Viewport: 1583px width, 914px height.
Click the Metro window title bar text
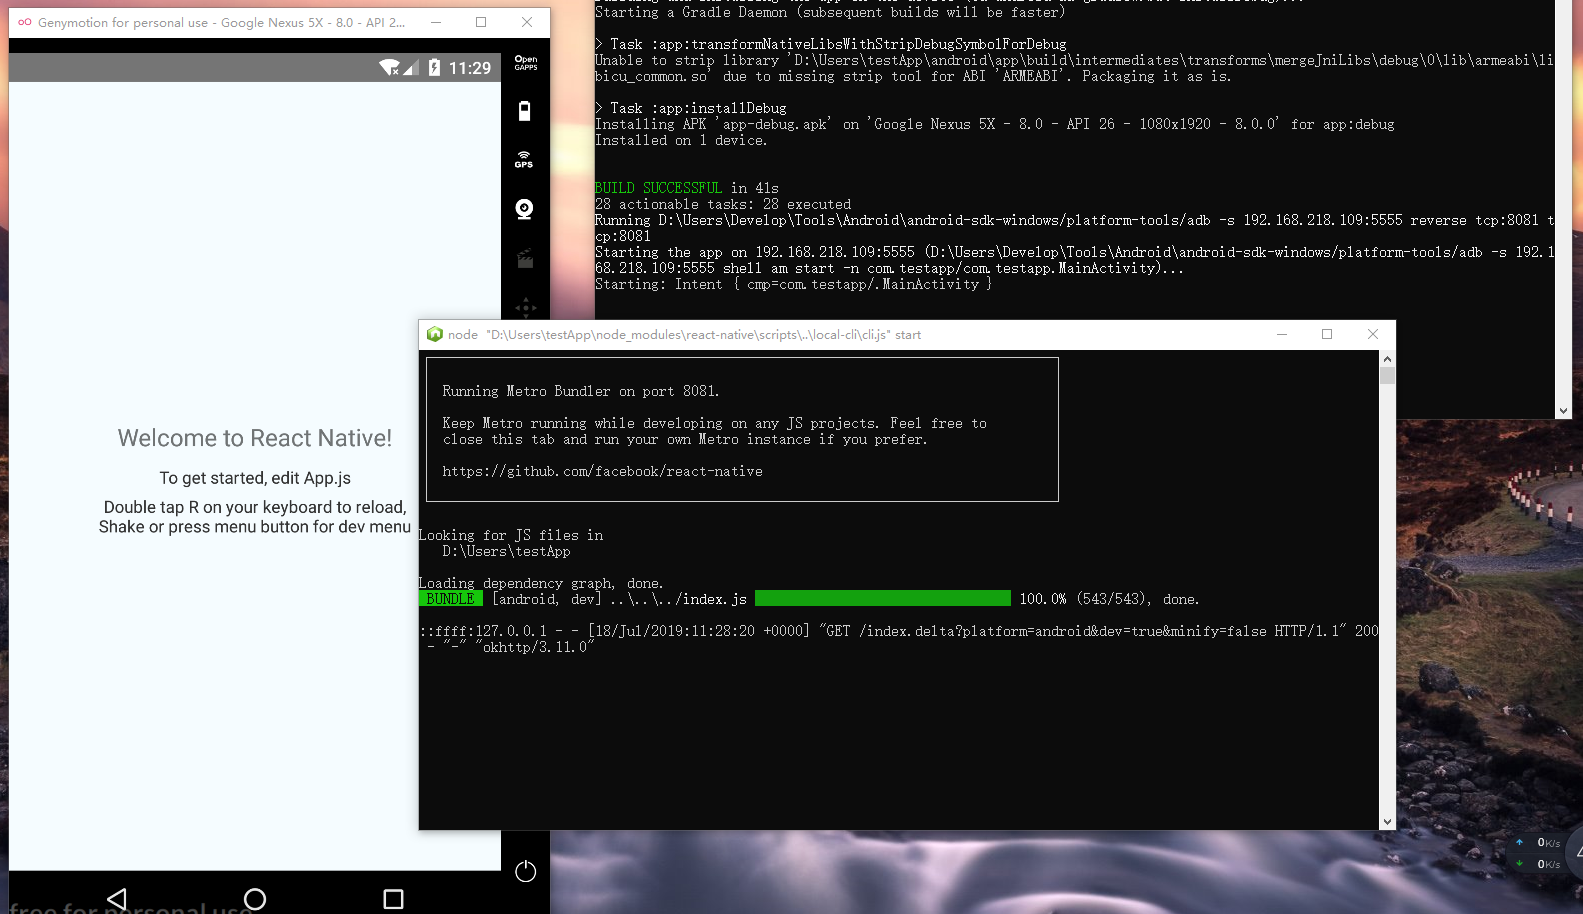click(x=684, y=334)
